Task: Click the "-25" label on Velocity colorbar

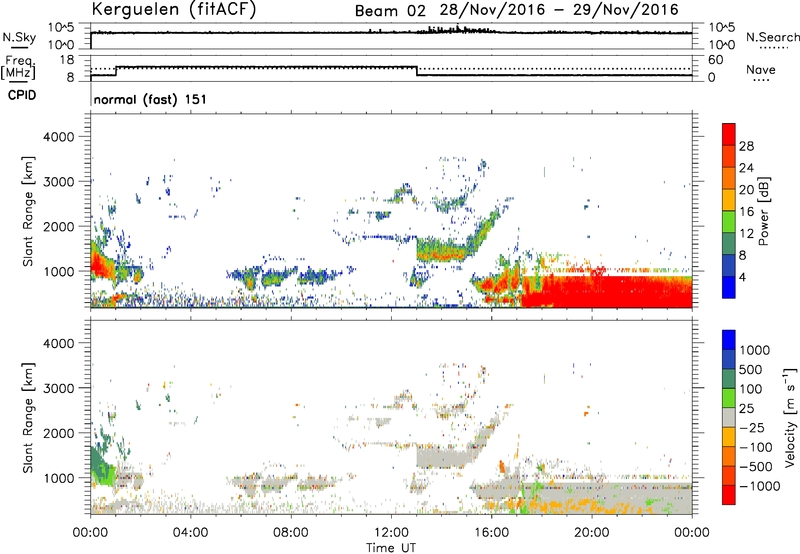Action: [752, 428]
